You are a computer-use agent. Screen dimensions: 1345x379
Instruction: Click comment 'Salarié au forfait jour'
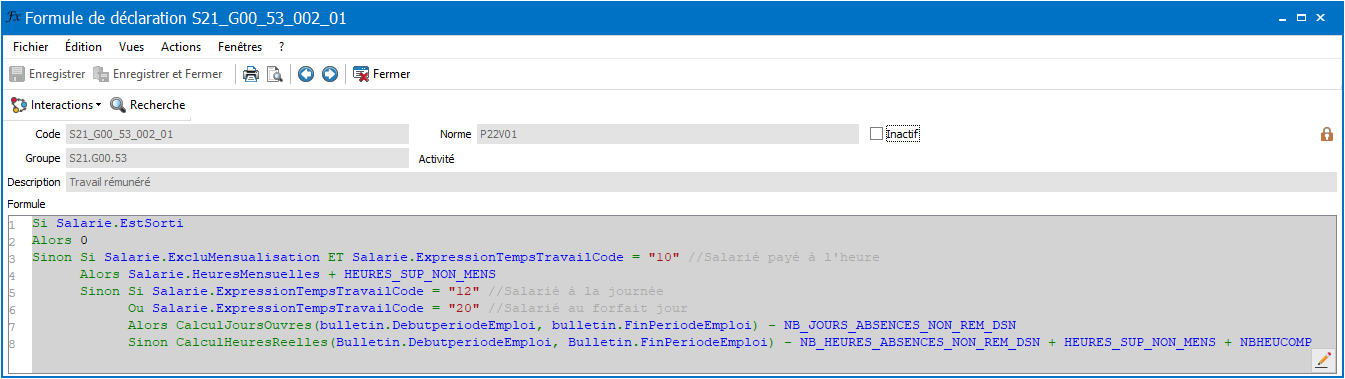tap(597, 308)
